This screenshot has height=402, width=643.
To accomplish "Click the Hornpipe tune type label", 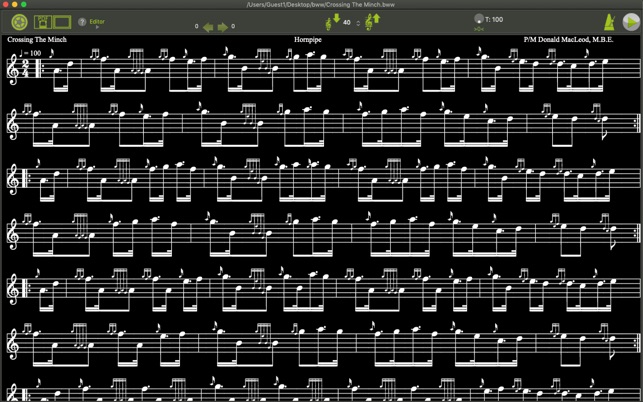I will pos(308,40).
